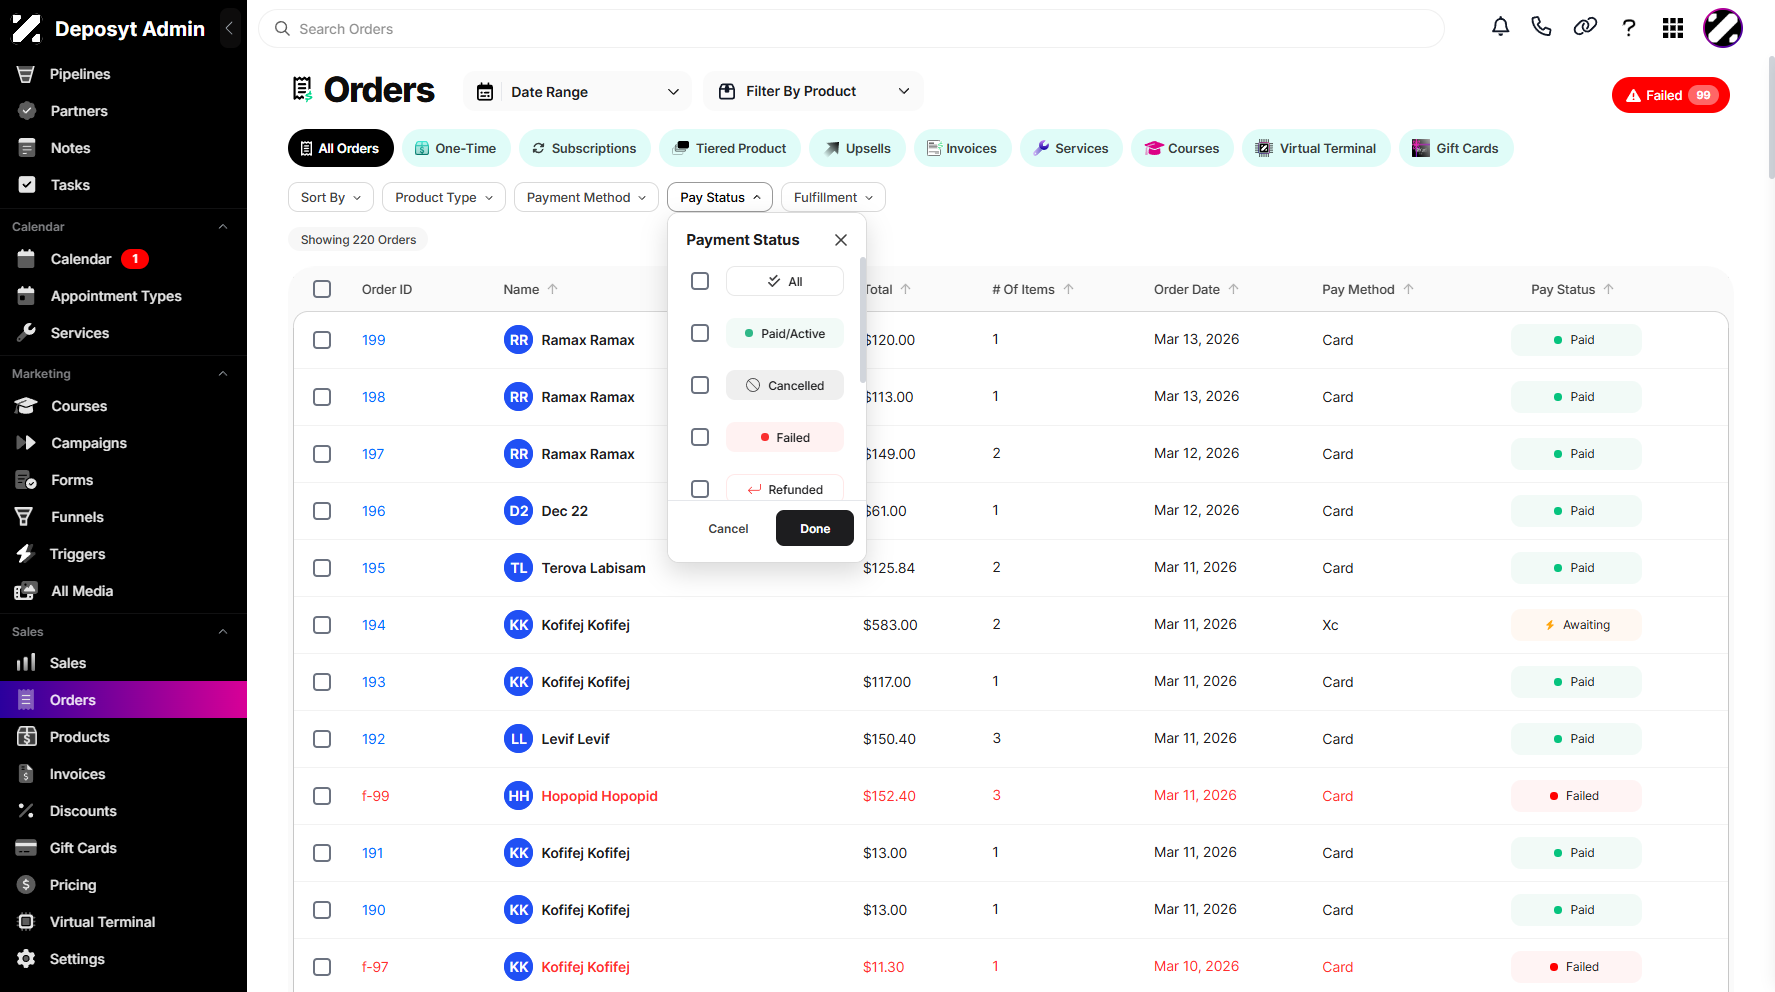Screen dimensions: 1775x992
Task: Click the phone icon in top bar
Action: click(1541, 27)
